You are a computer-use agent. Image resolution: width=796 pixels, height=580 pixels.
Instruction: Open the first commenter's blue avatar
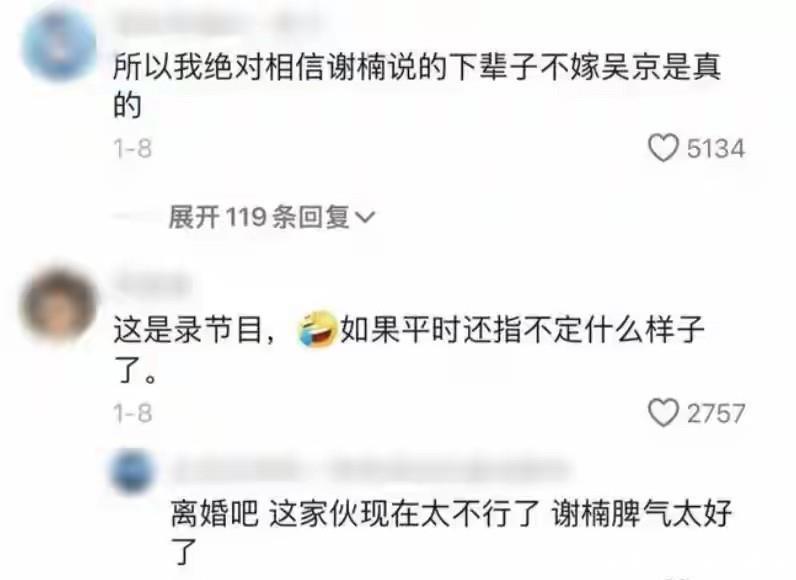(x=59, y=44)
